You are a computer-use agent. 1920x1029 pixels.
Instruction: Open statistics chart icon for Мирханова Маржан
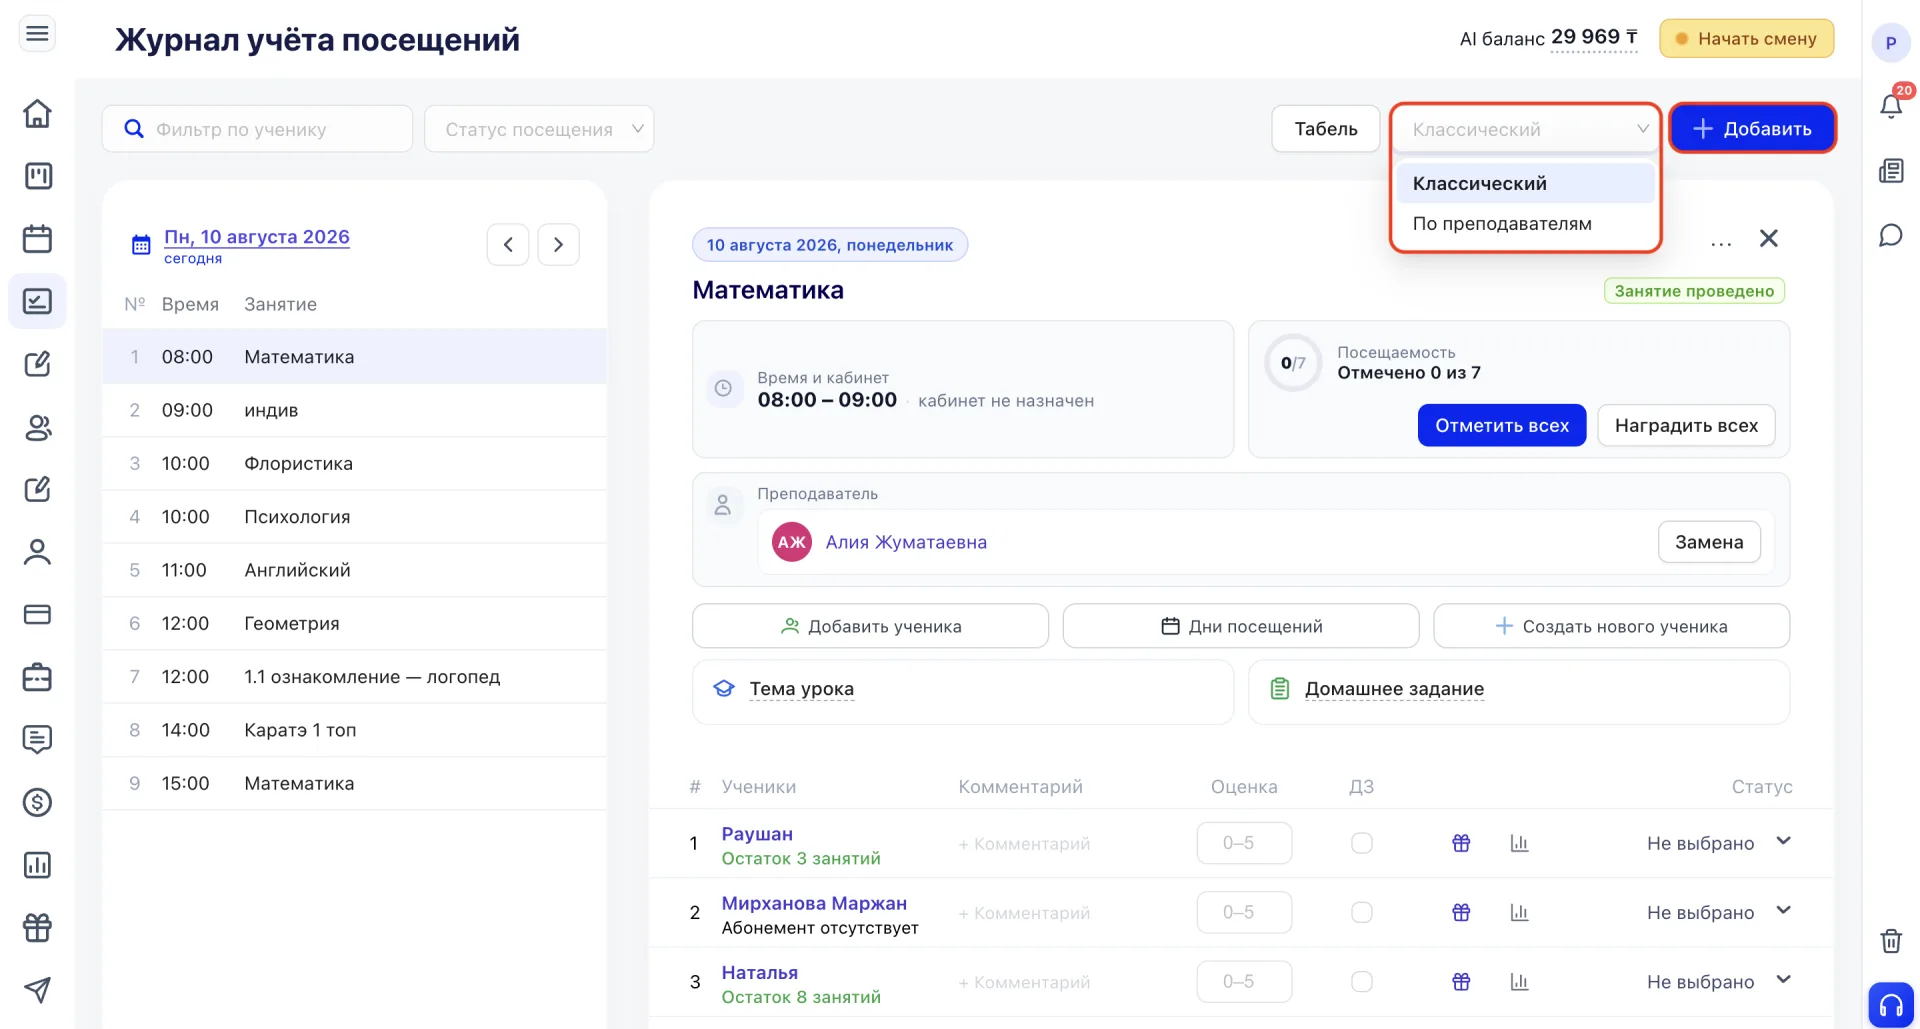pyautogui.click(x=1519, y=912)
